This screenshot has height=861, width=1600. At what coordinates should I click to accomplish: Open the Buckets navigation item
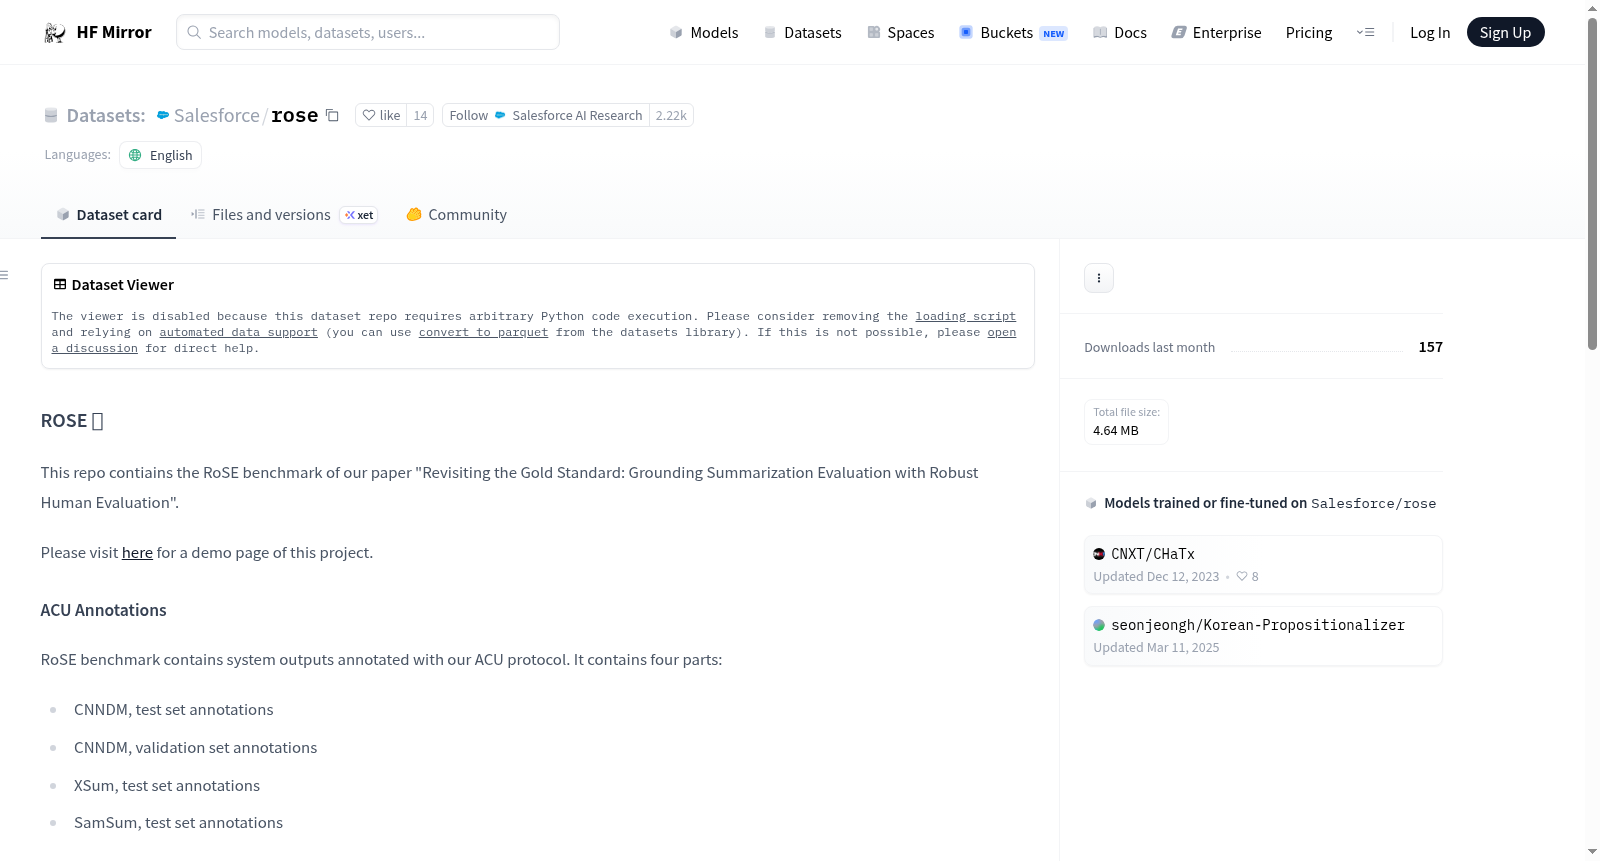point(1013,33)
